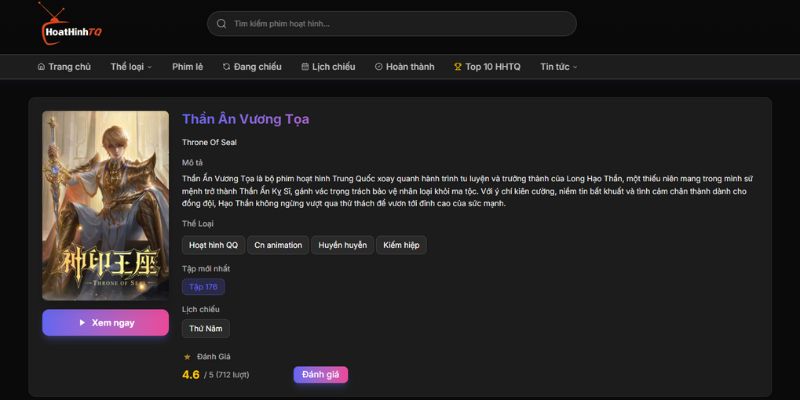Select the Kiếm hiệp genre tag
The width and height of the screenshot is (800, 400).
pos(402,245)
